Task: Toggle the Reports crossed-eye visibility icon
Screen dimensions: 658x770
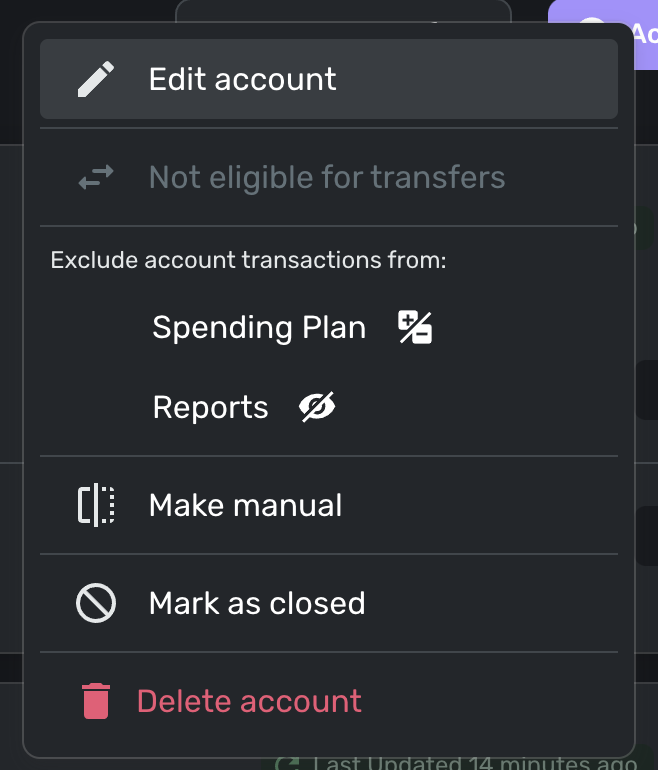Action: click(318, 407)
